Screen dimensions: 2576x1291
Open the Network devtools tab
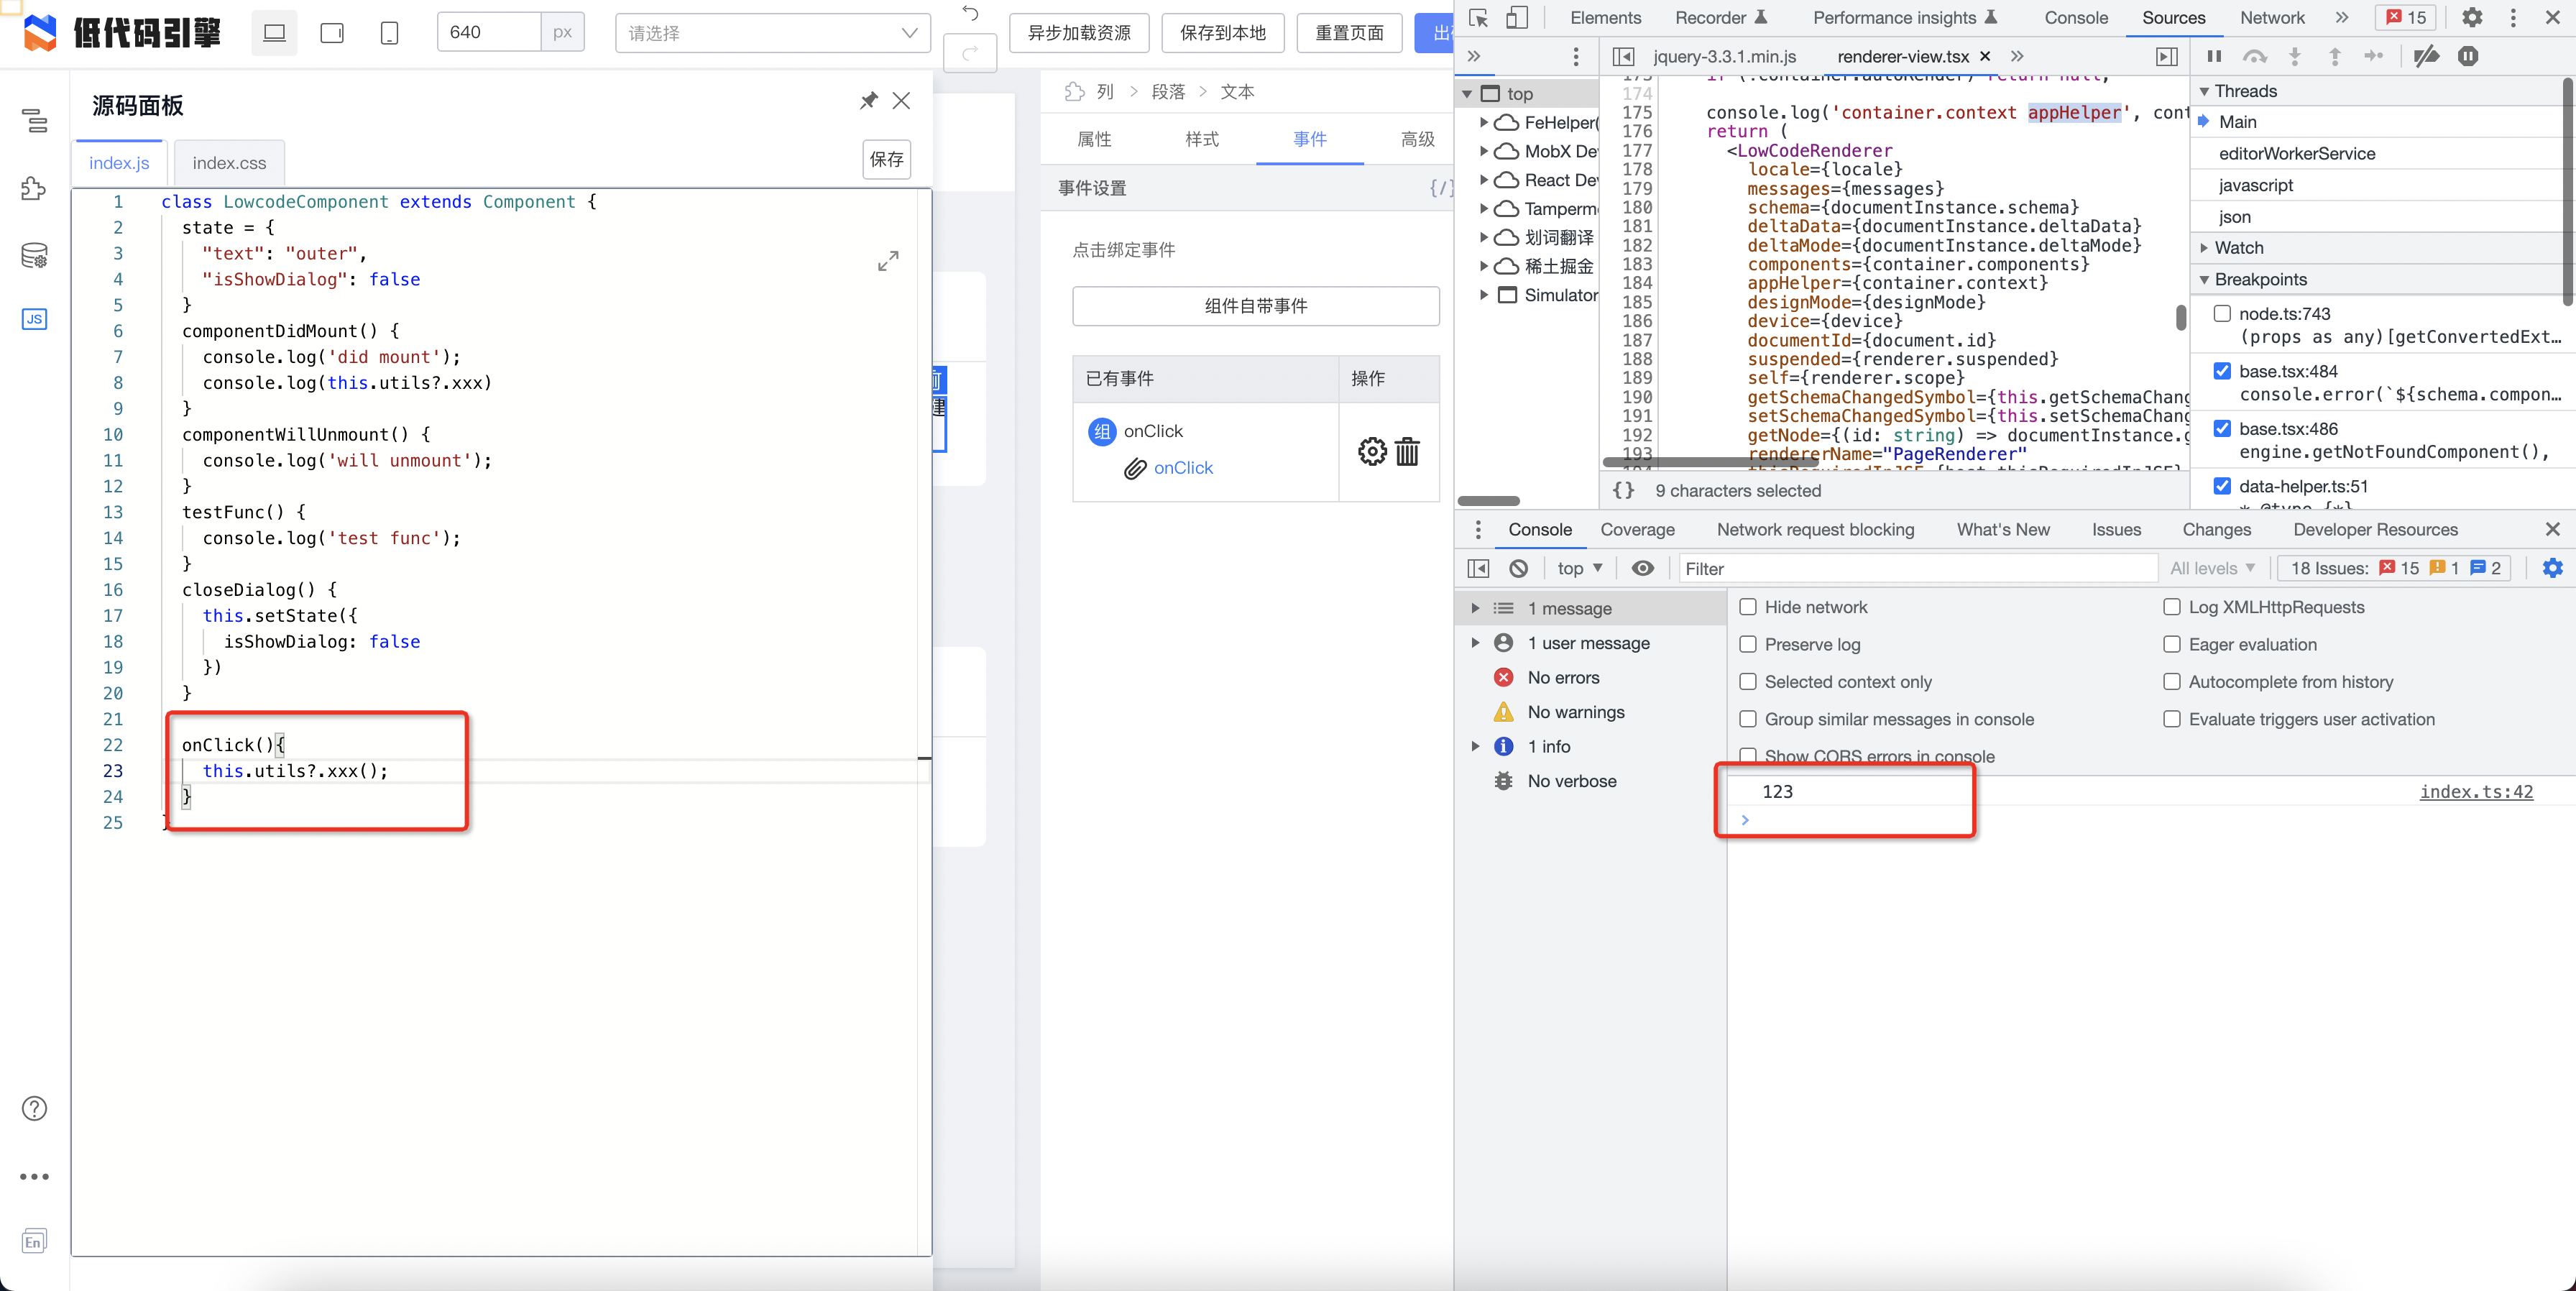coord(2271,17)
